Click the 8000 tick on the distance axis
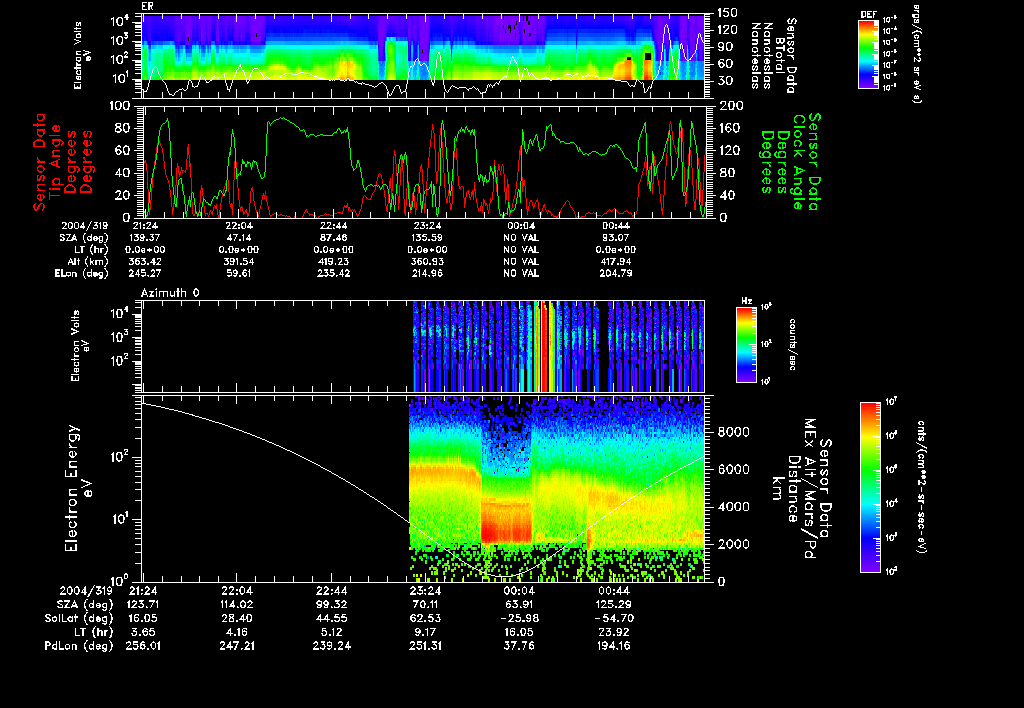 733,432
